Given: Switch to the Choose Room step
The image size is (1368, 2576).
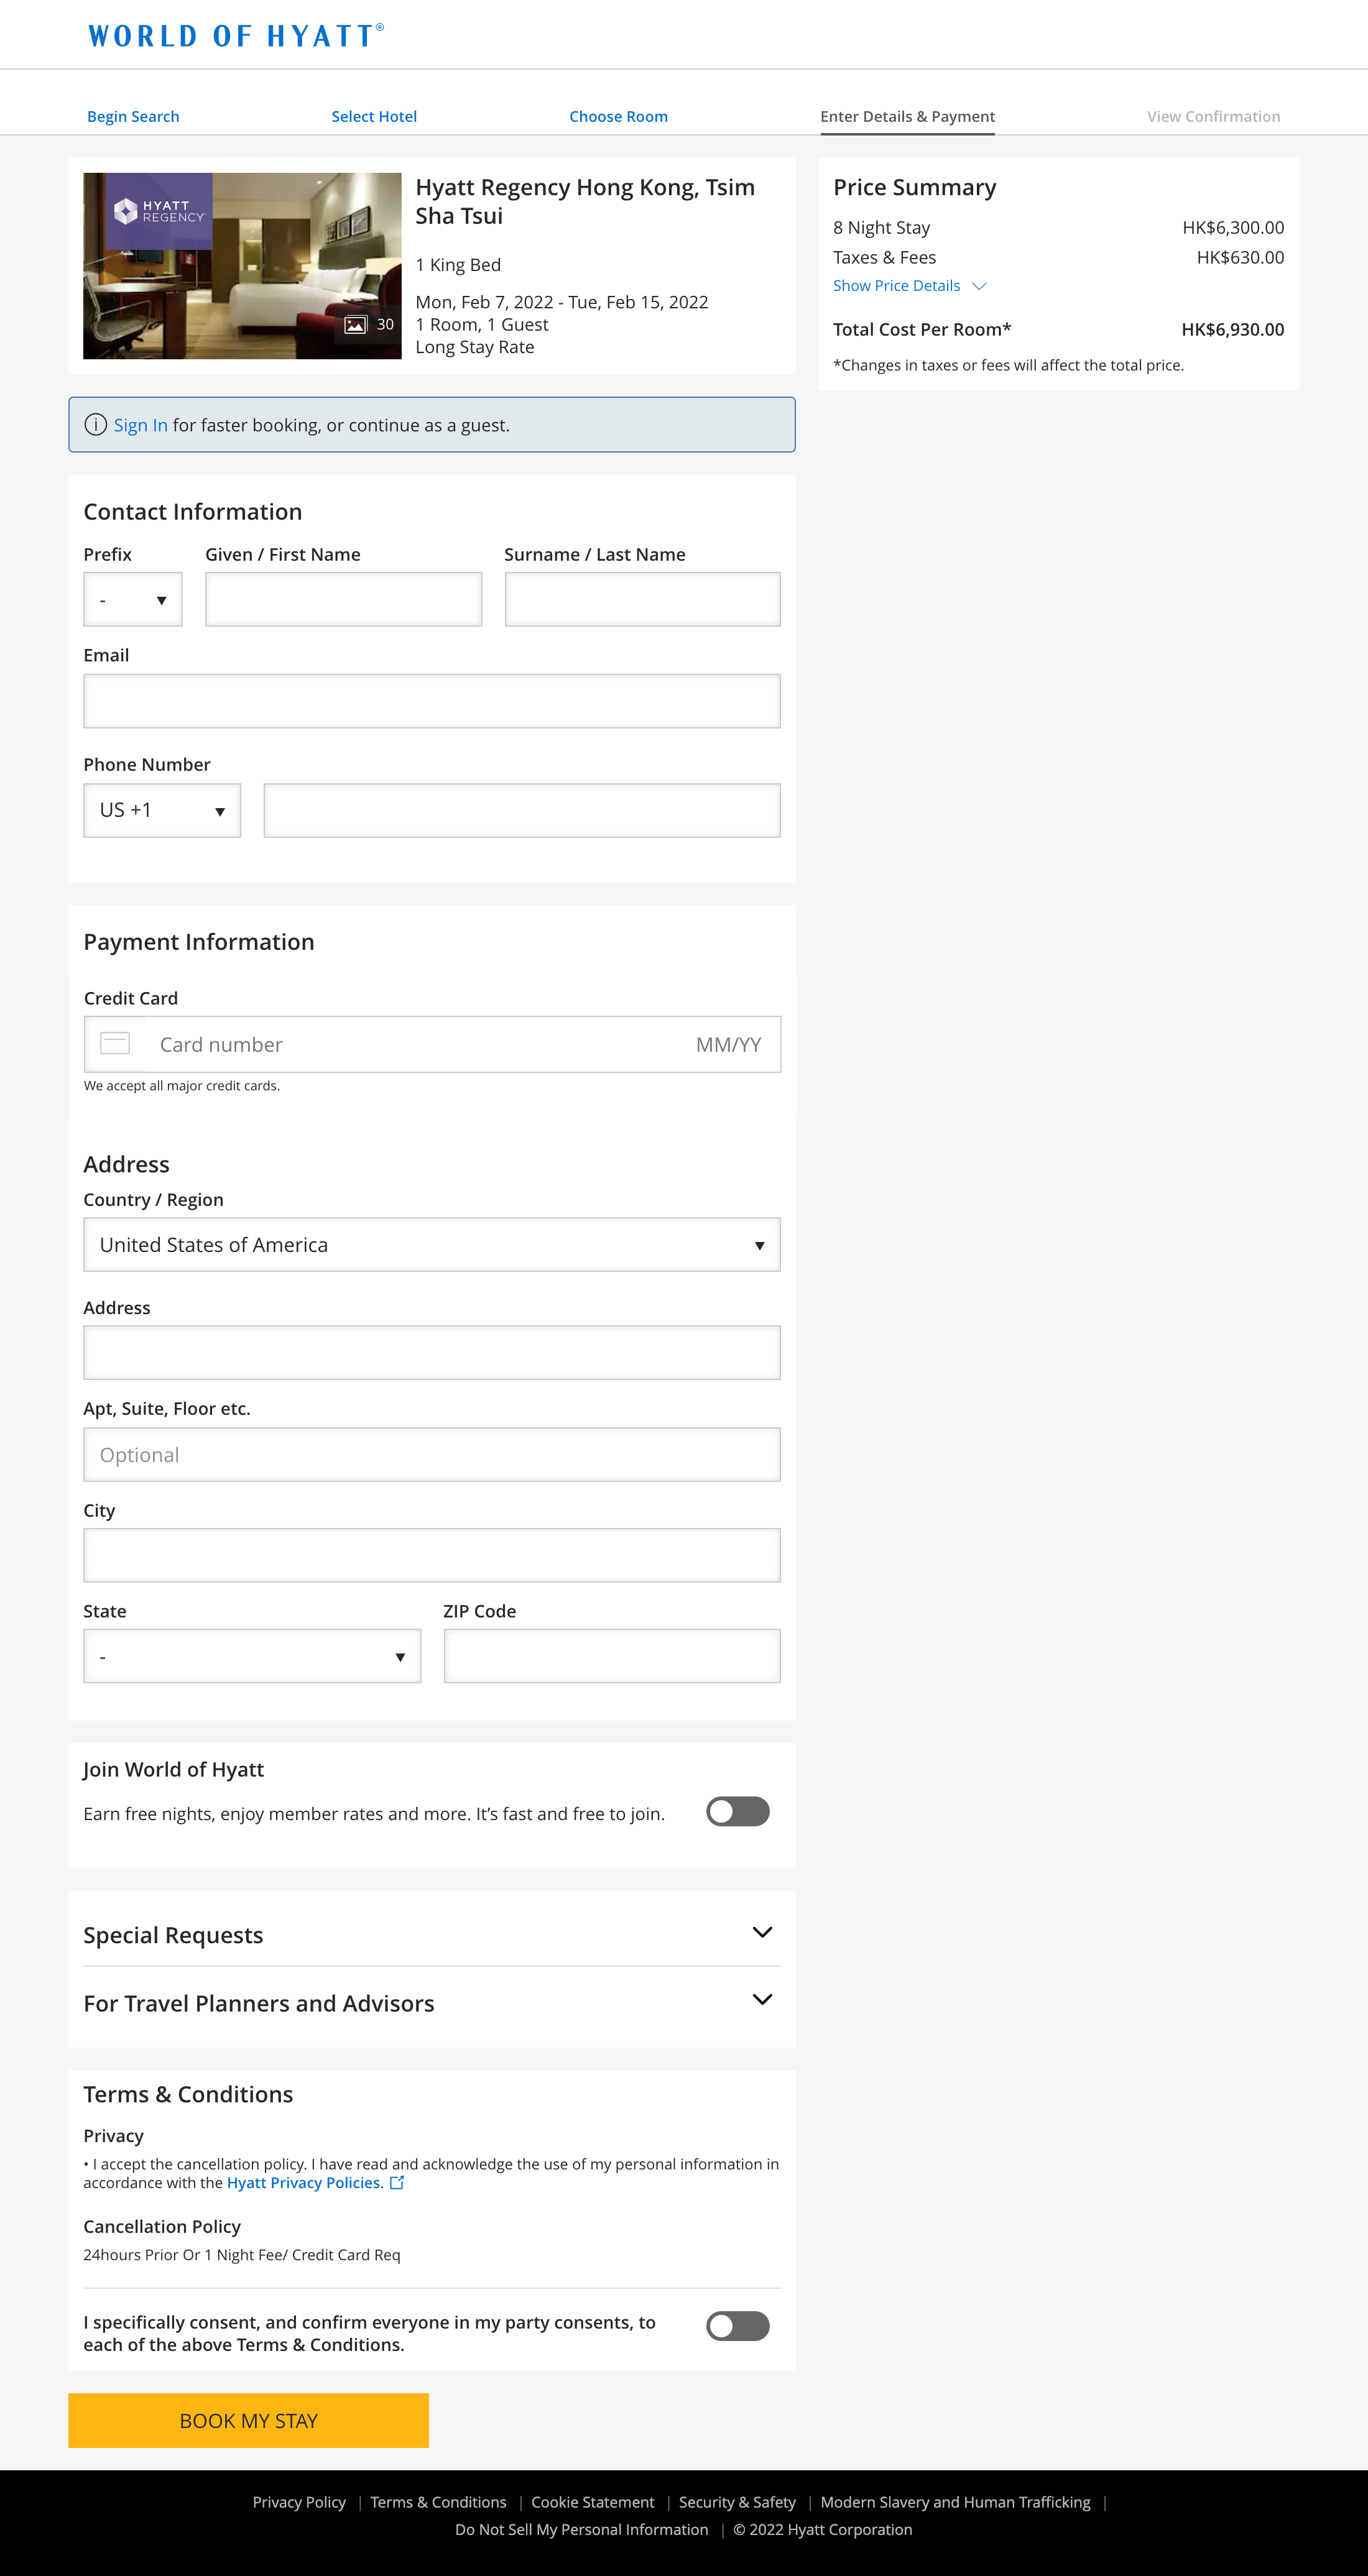Looking at the screenshot, I should [x=618, y=116].
